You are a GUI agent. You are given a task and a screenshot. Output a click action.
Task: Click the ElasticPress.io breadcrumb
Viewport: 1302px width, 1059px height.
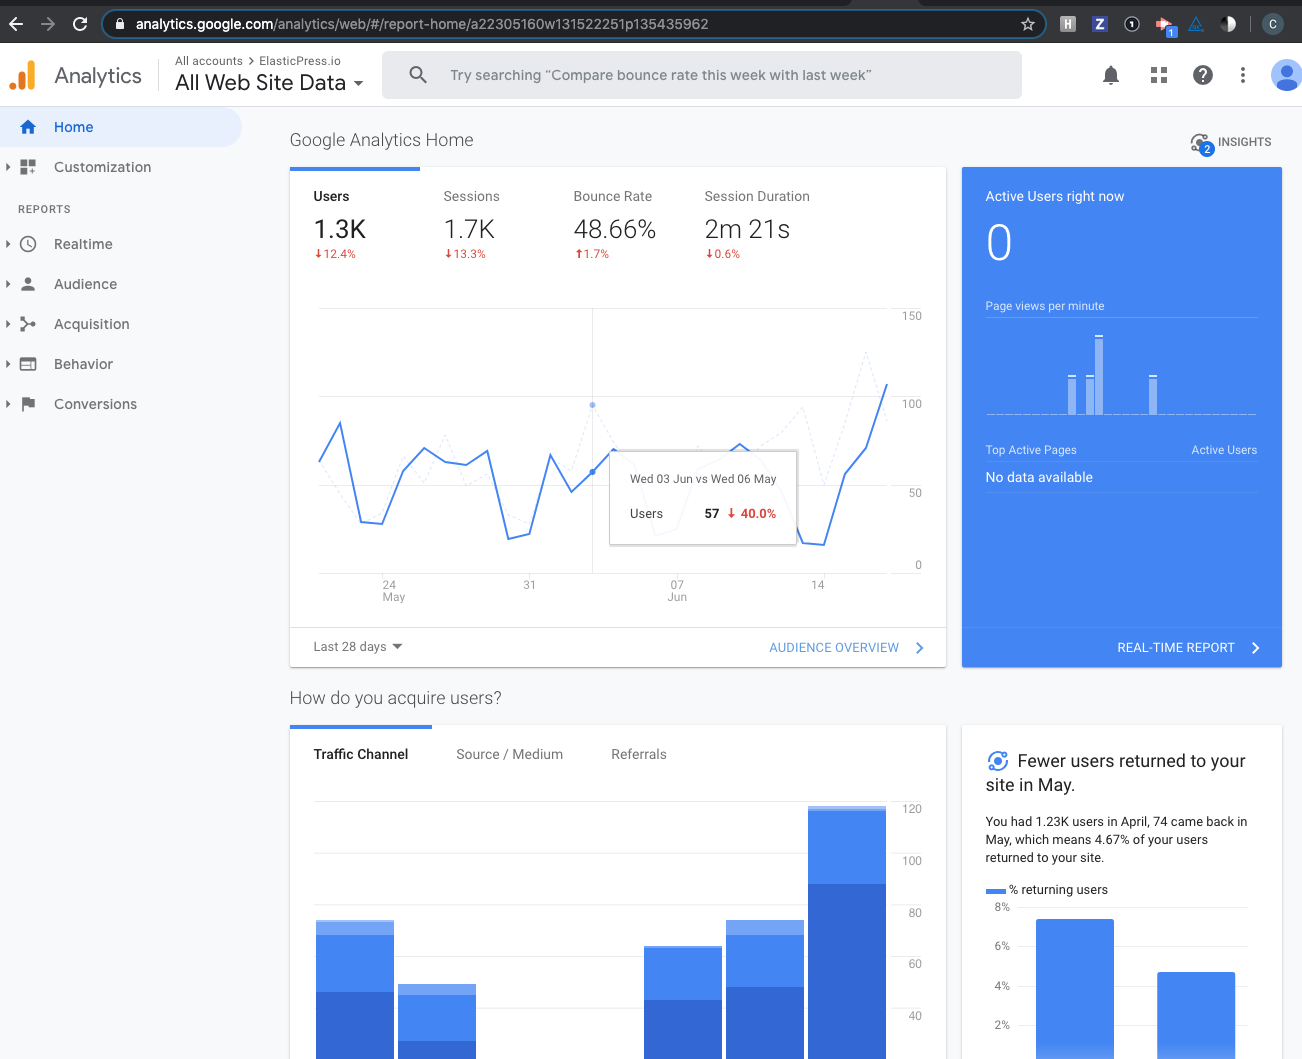[x=300, y=61]
